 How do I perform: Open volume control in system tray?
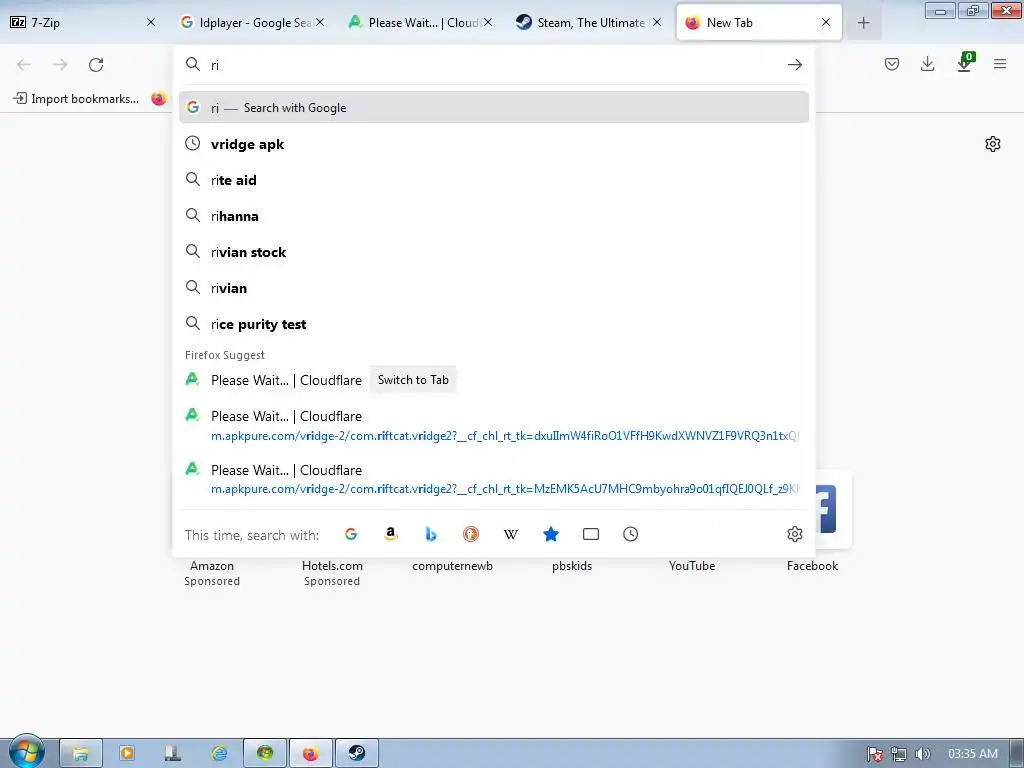[922, 754]
